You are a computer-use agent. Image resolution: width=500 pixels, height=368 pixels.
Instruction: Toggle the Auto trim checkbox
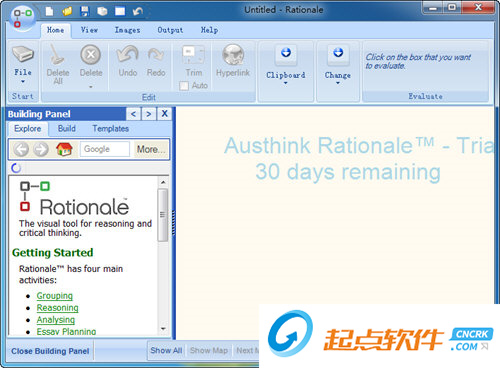click(x=184, y=86)
